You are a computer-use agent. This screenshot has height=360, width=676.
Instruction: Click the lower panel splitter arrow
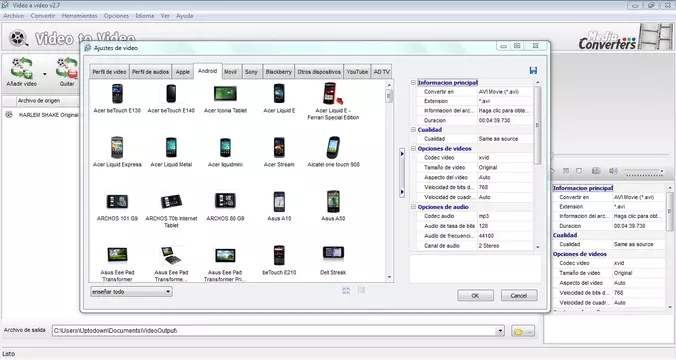tap(402, 192)
